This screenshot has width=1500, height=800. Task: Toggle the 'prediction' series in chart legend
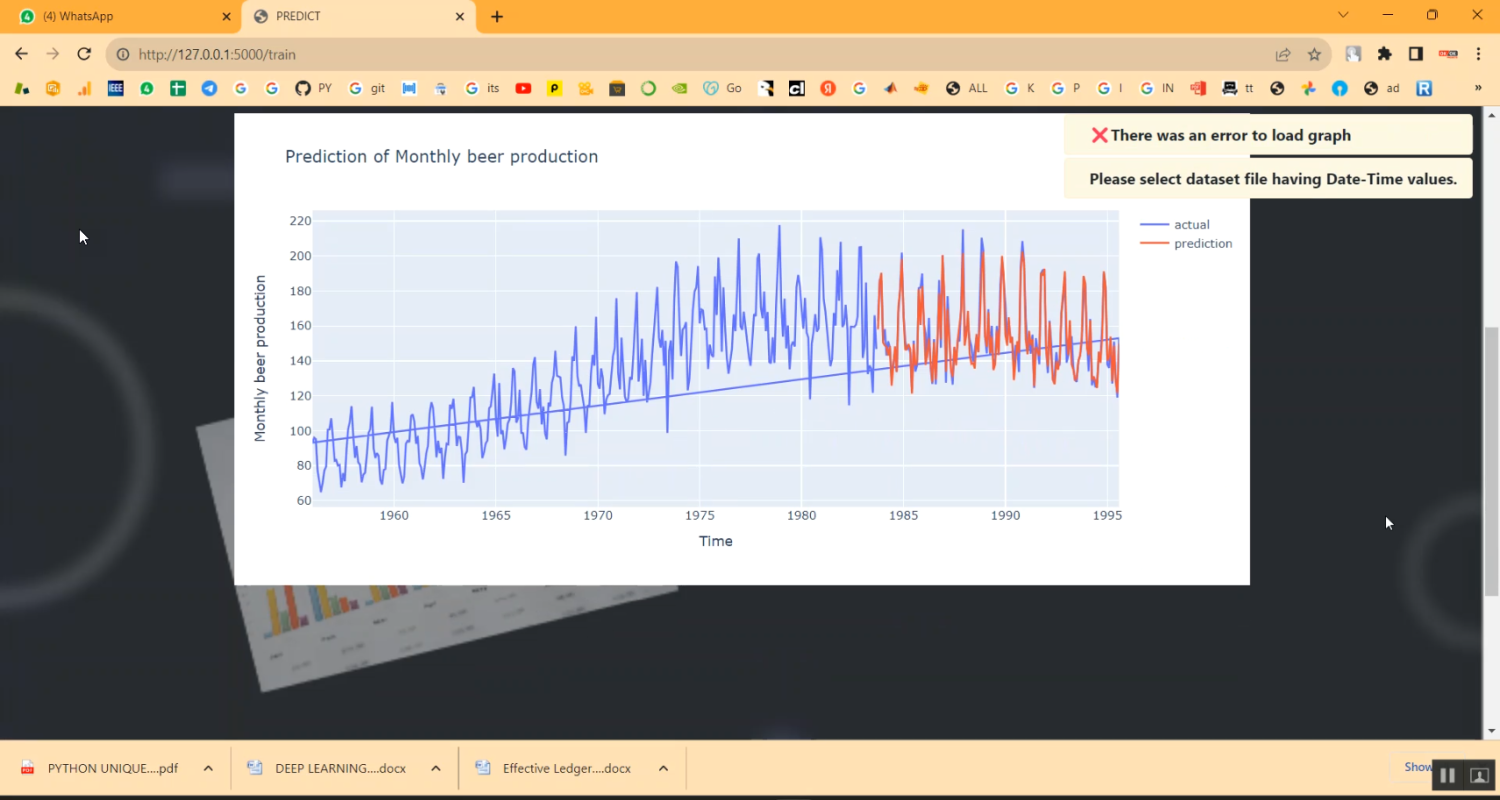coord(1202,244)
